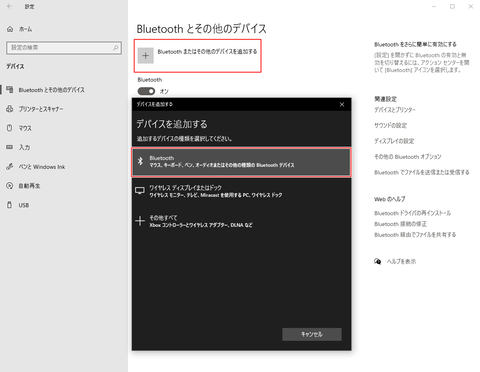Viewport: 480px width, 372px height.
Task: Select the 自動再生 autoplay icon
Action: (x=10, y=186)
